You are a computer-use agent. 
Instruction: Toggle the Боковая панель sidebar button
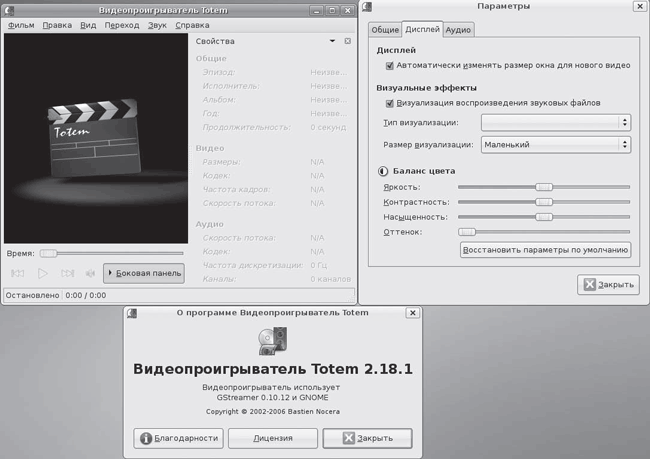tap(144, 273)
